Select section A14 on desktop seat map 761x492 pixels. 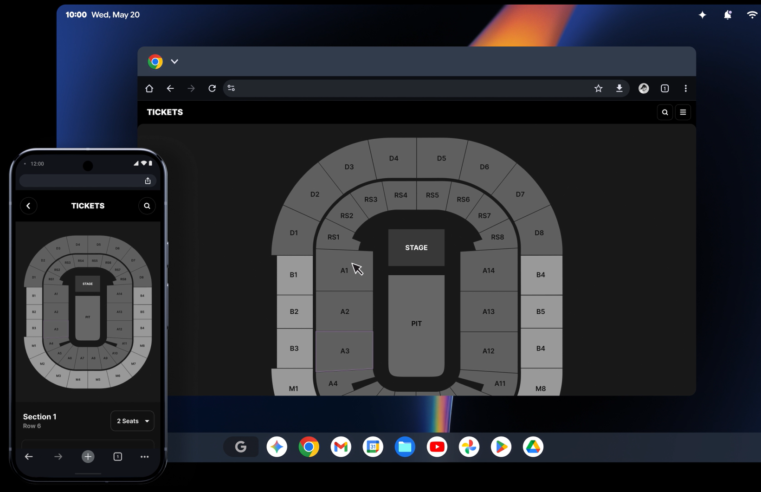click(489, 271)
